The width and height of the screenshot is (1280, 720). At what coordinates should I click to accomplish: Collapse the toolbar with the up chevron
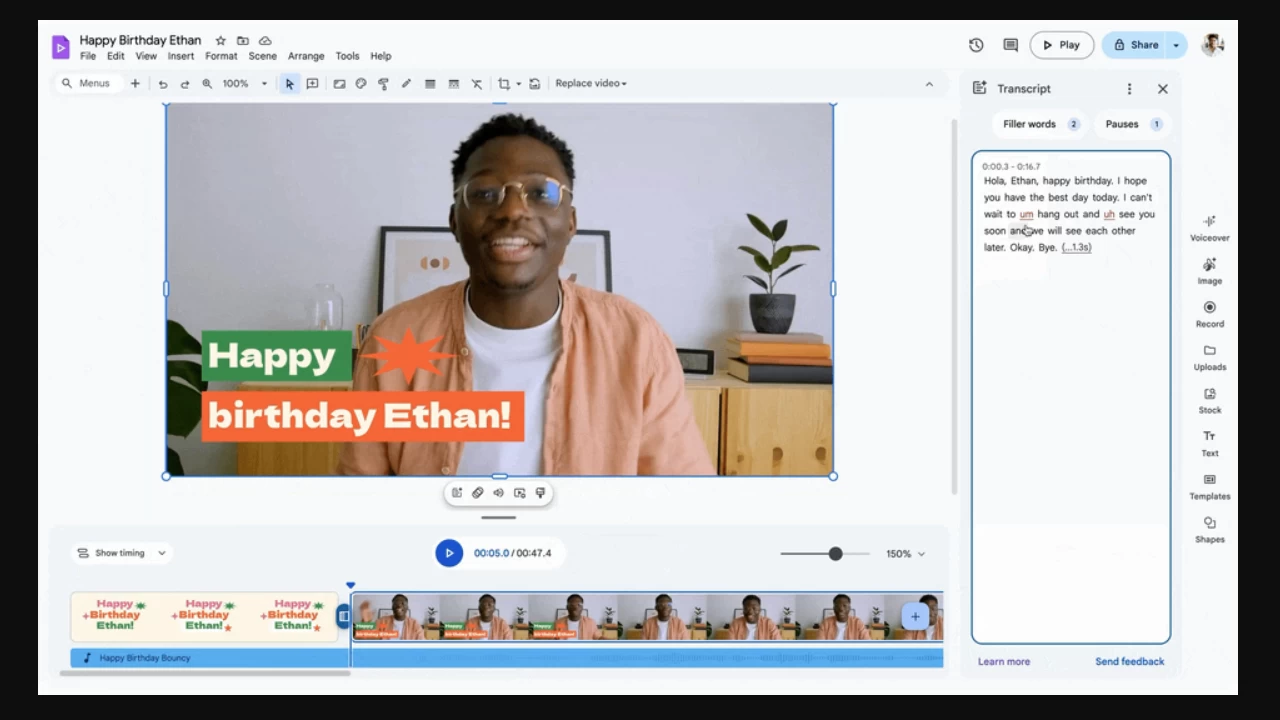(929, 84)
